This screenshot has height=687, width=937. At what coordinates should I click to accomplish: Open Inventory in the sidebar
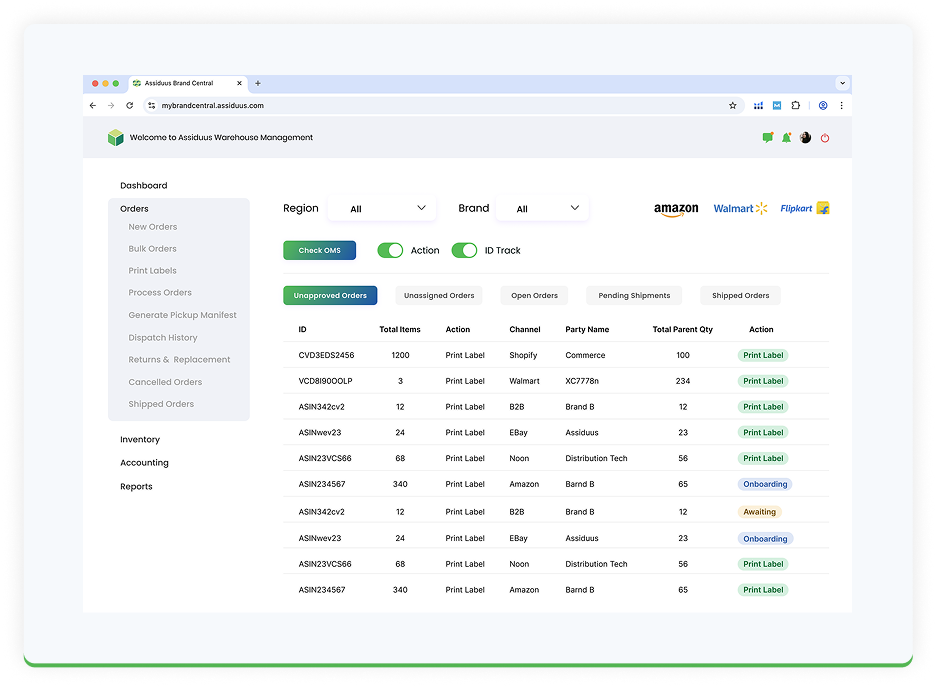pos(140,439)
